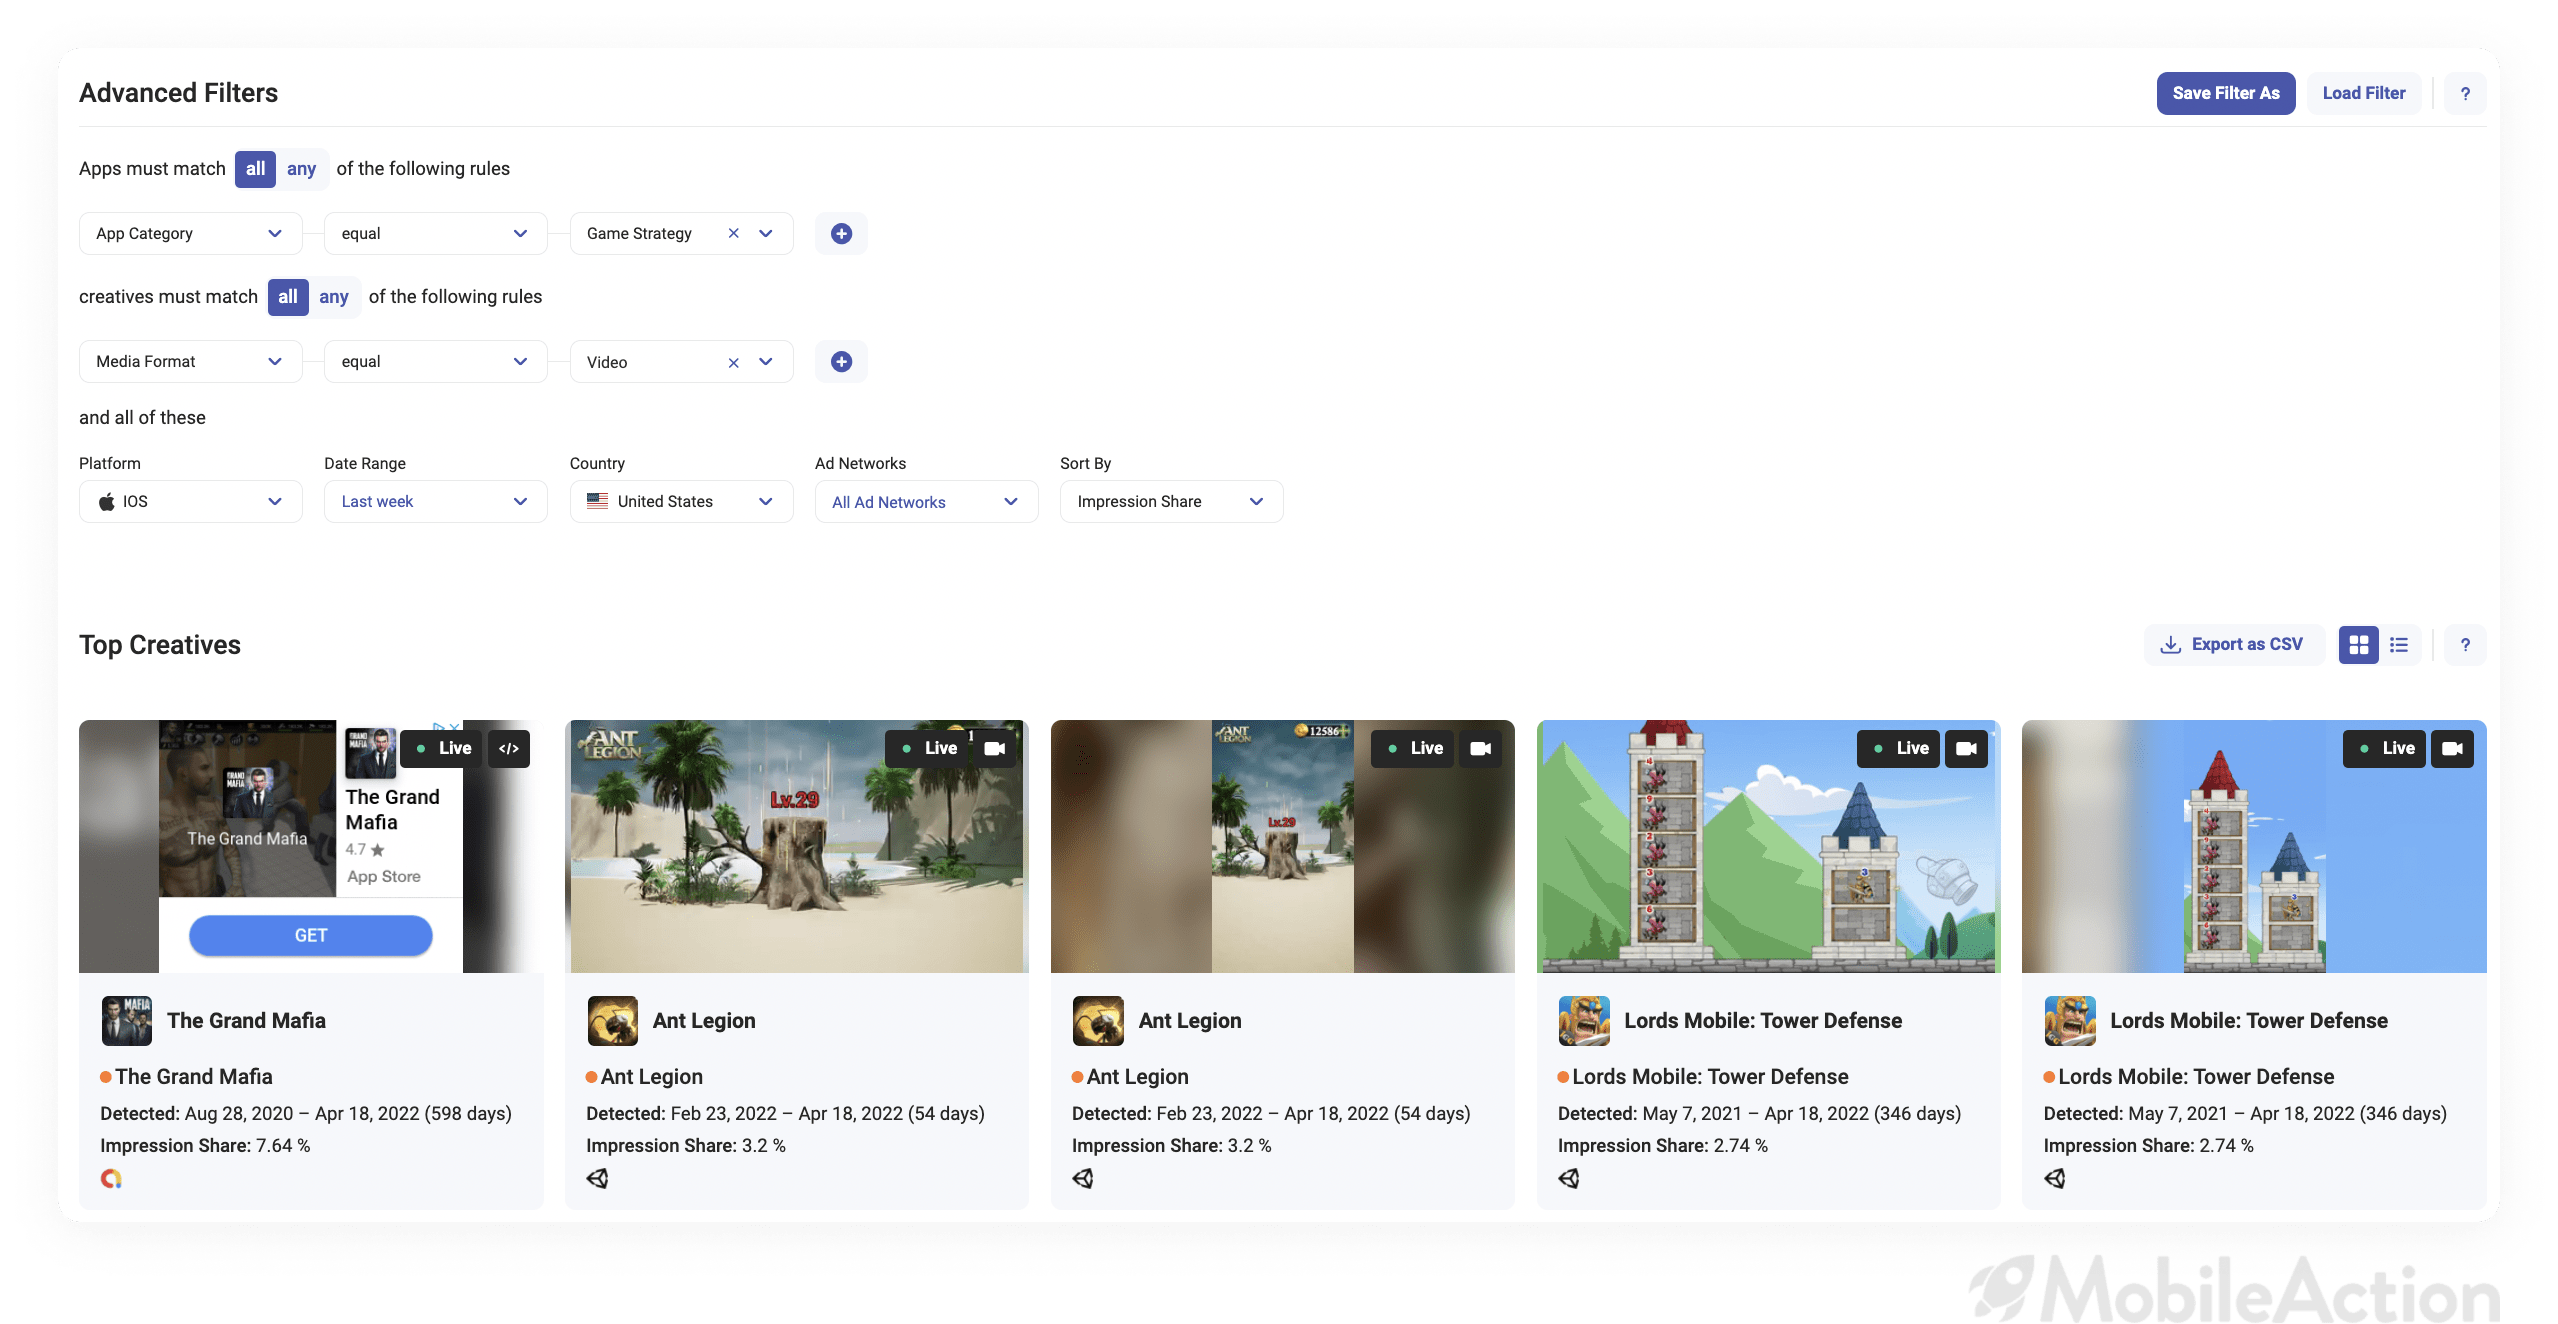
Task: Export creatives as CSV
Action: (2233, 645)
